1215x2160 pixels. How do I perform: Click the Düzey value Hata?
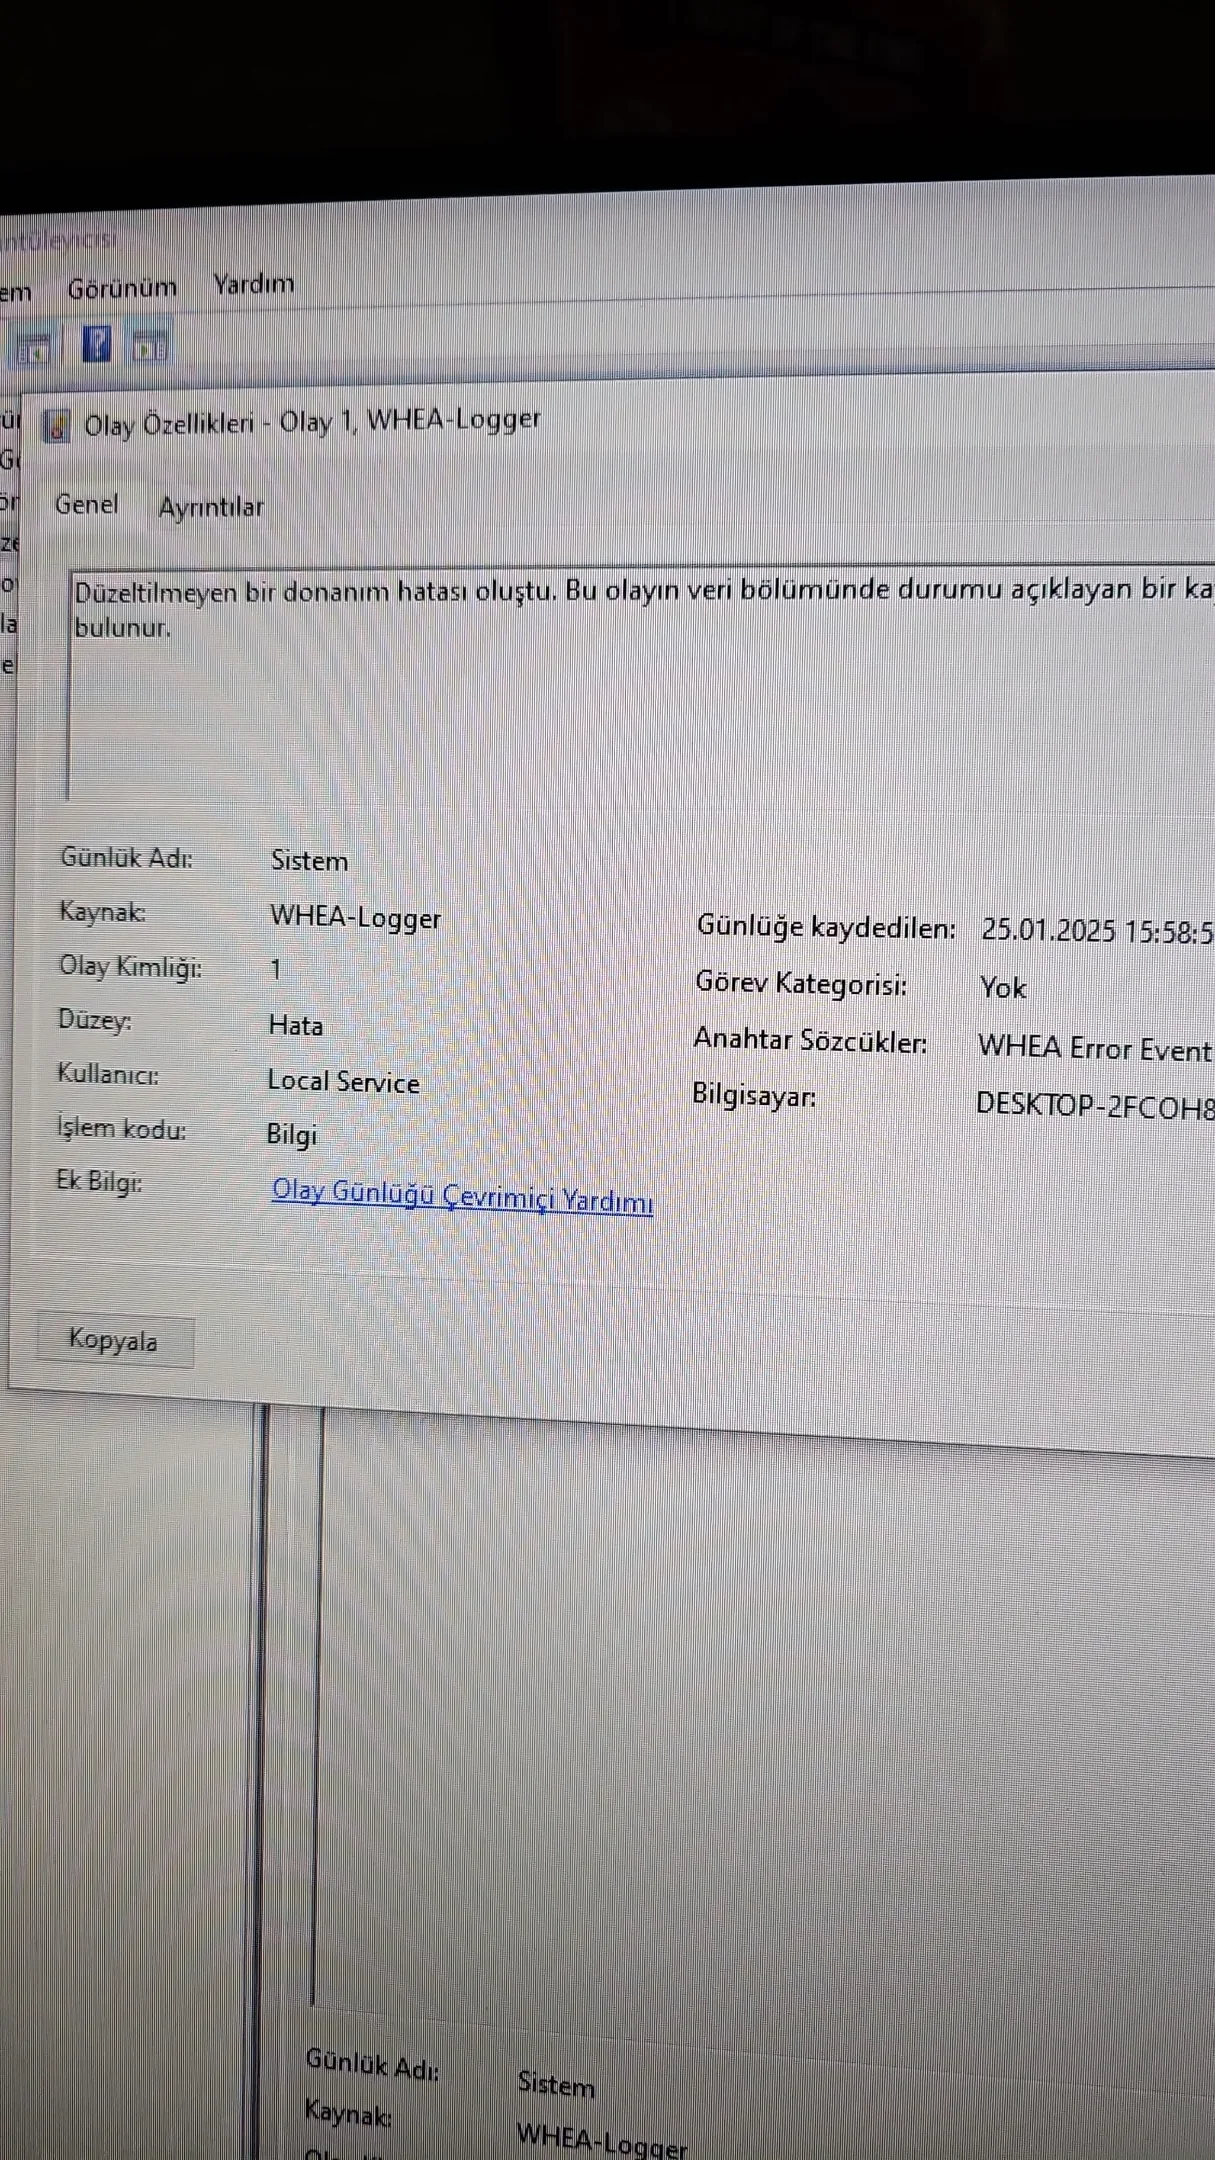(x=296, y=1025)
